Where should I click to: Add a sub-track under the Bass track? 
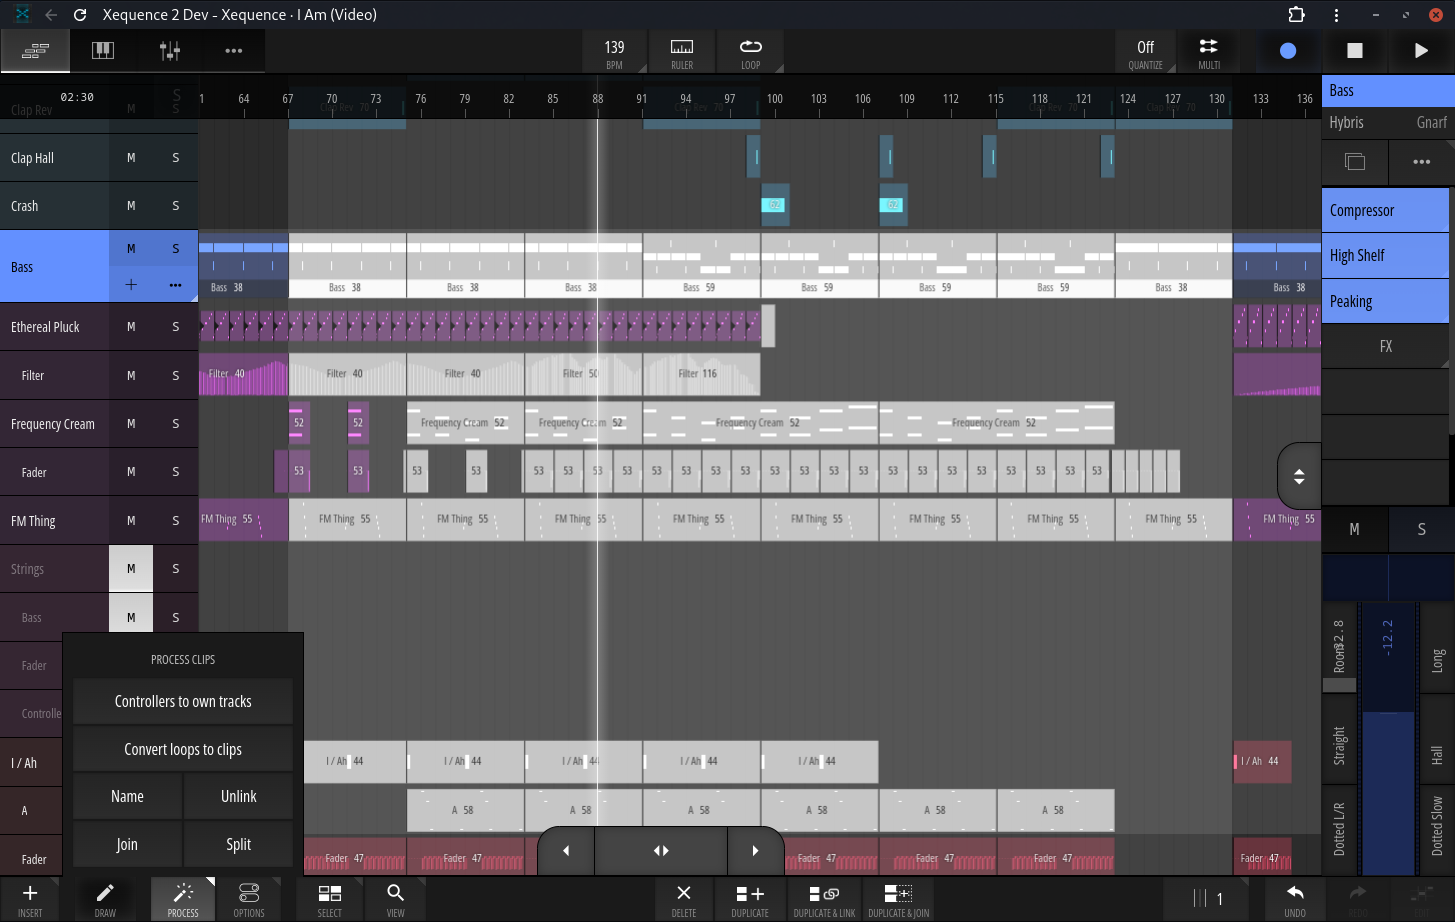coord(131,285)
